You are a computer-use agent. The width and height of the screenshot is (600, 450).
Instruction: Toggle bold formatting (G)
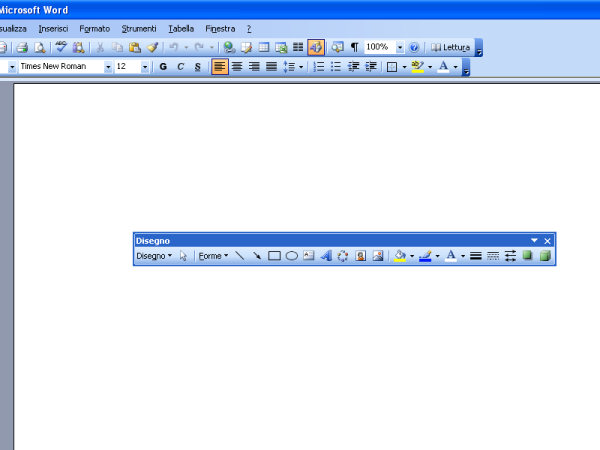pyautogui.click(x=163, y=67)
